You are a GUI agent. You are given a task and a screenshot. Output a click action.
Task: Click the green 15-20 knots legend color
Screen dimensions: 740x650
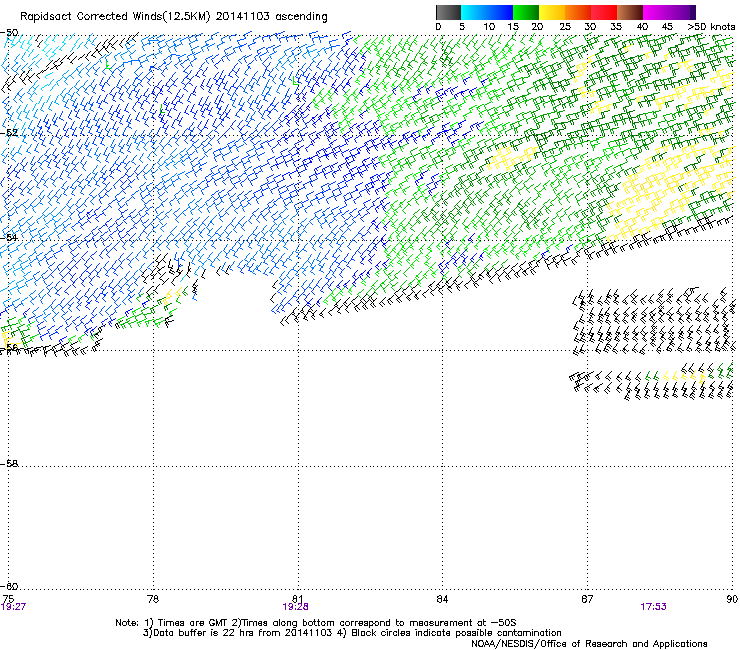click(526, 12)
